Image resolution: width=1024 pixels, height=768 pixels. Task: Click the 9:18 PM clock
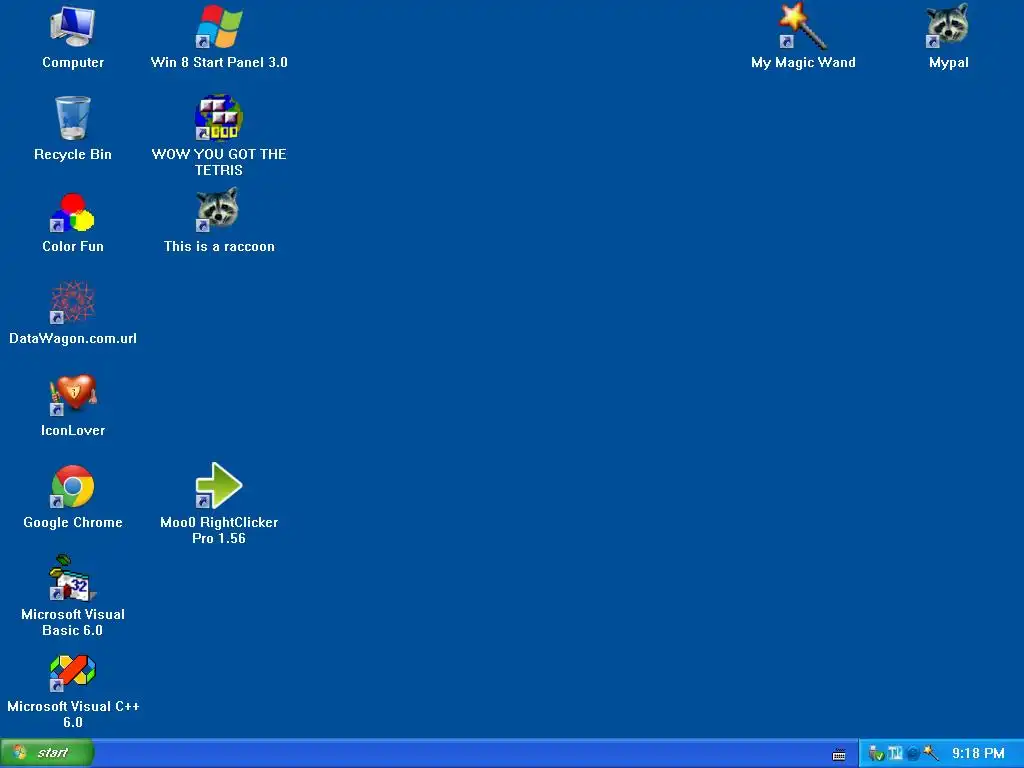(x=978, y=753)
